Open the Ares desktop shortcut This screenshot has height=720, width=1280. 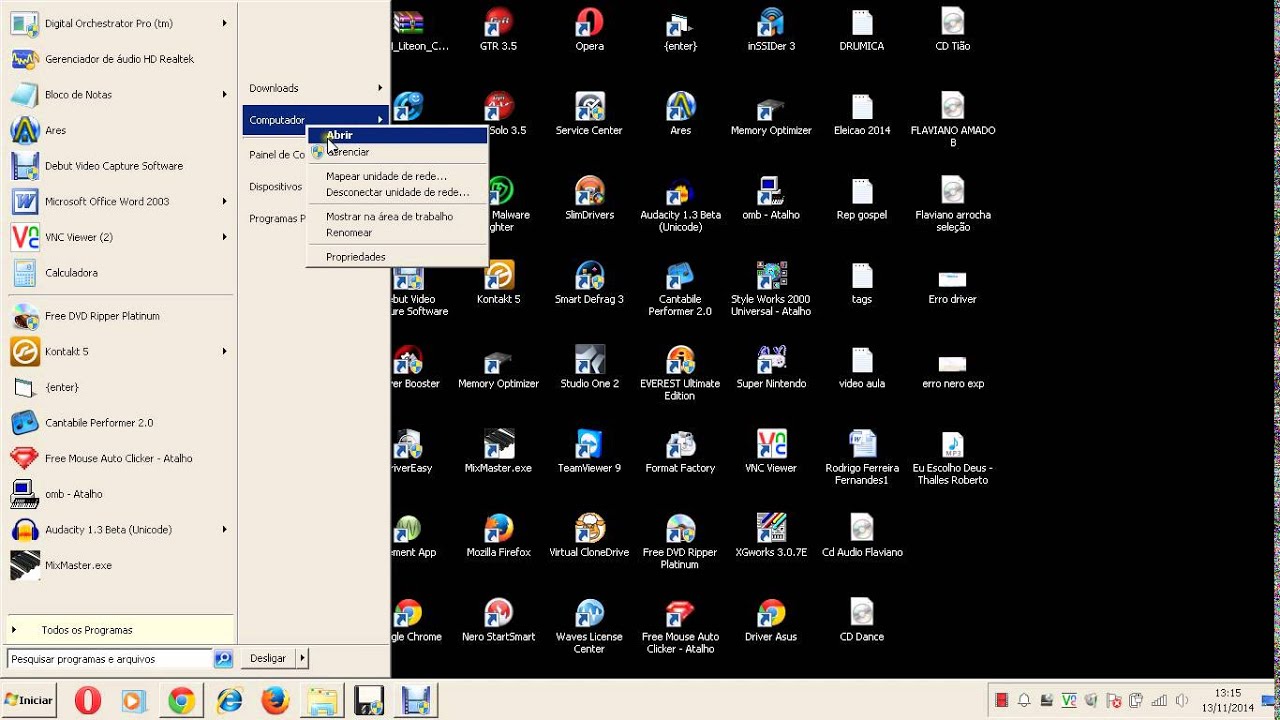click(x=680, y=114)
